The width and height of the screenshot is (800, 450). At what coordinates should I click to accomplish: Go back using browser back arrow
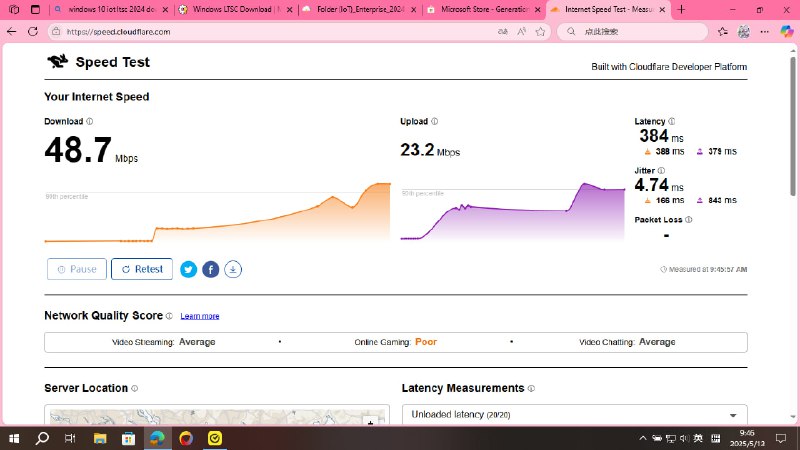pyautogui.click(x=11, y=32)
